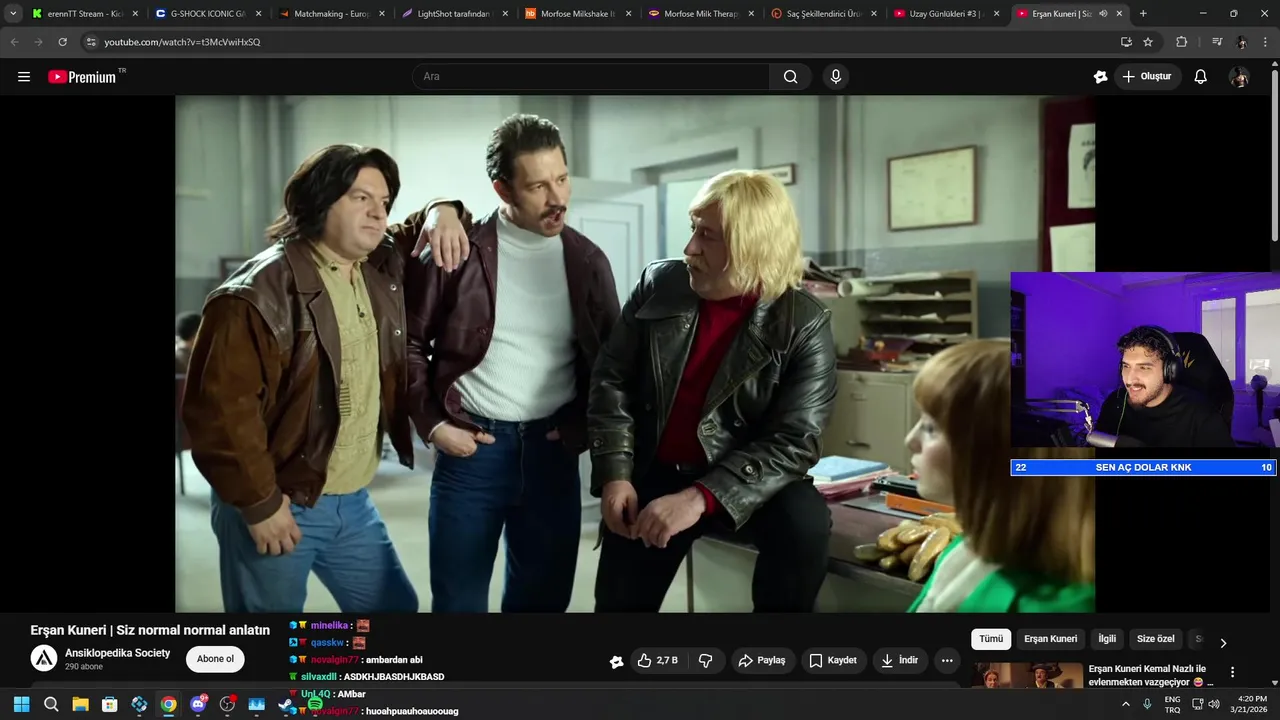Open the Ansiklopedika Society channel avatar

[x=44, y=658]
